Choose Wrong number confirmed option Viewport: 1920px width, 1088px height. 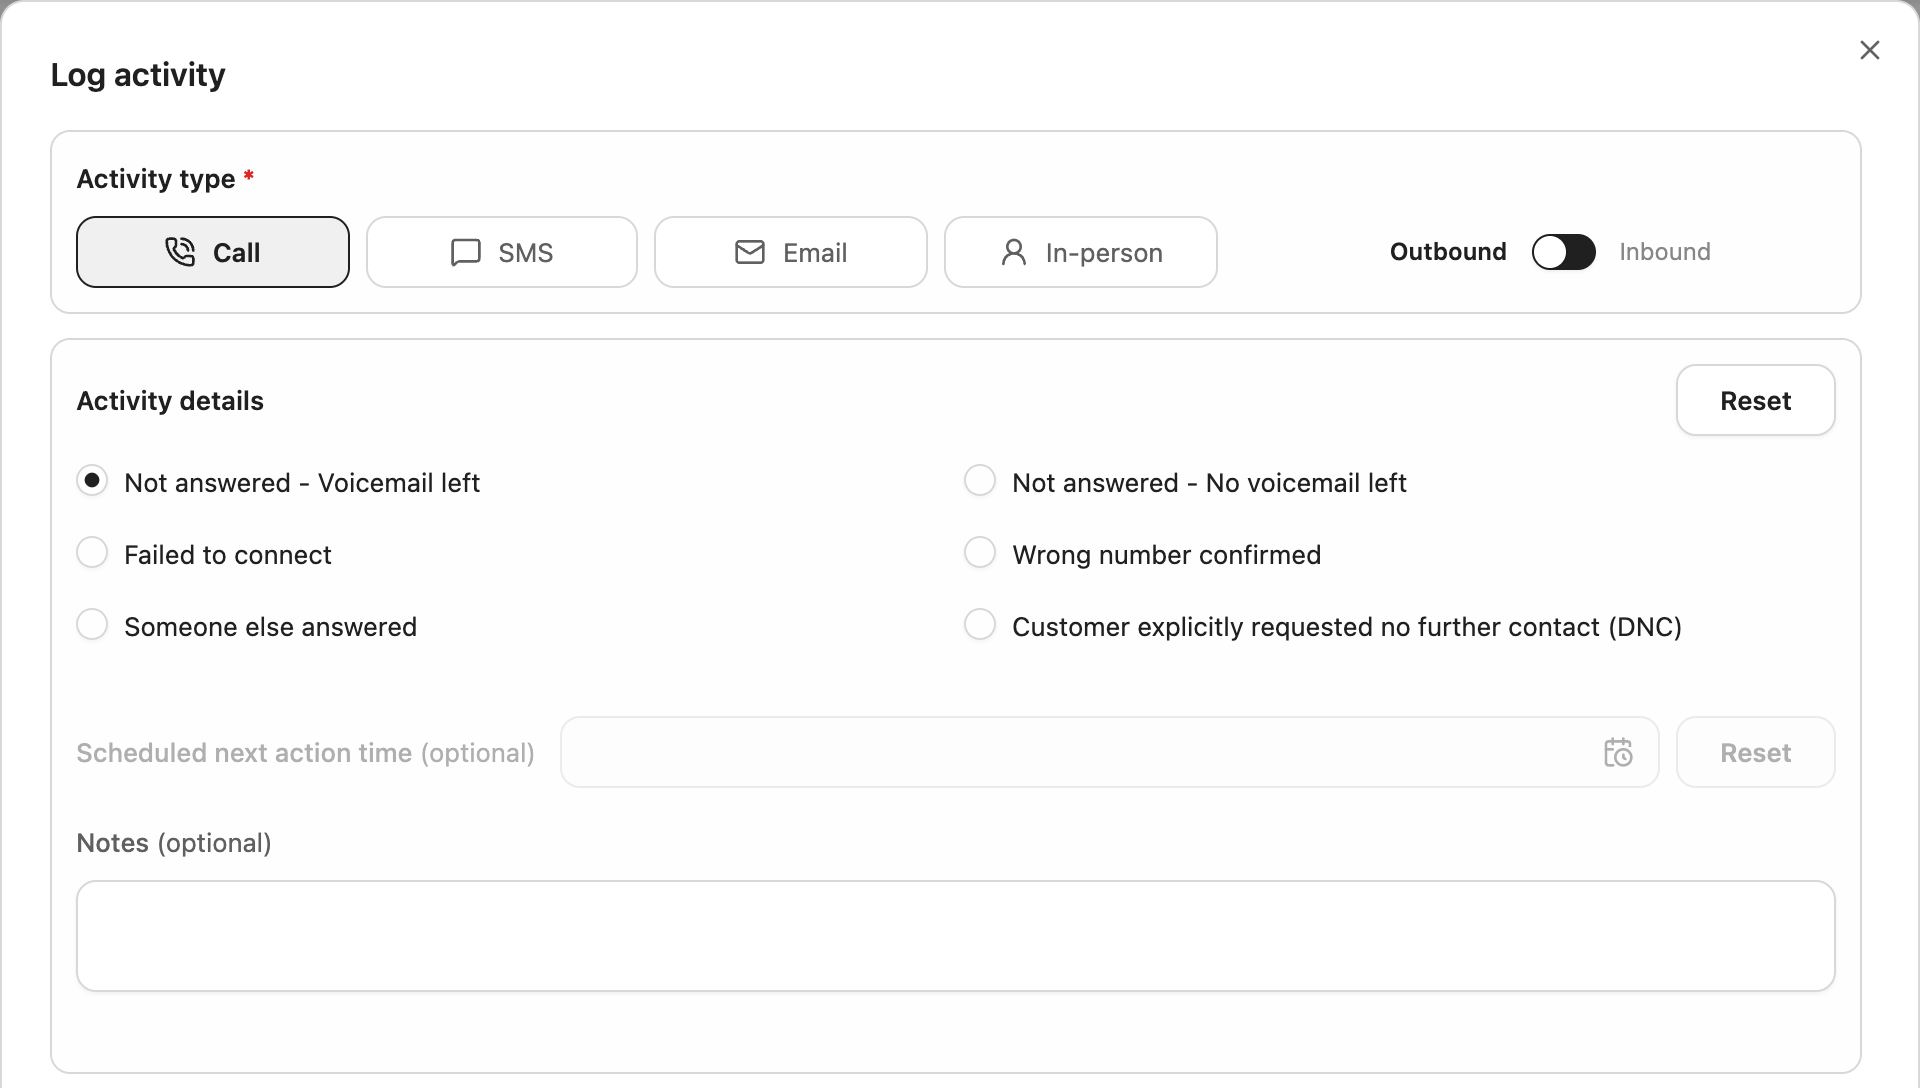click(x=980, y=553)
